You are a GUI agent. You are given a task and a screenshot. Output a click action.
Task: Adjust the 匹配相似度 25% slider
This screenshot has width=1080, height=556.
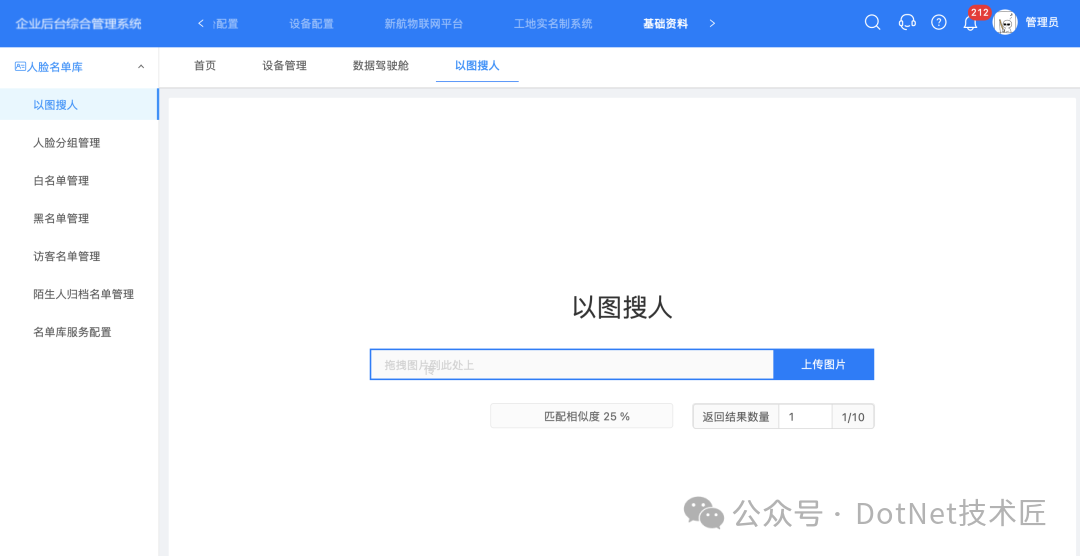coord(581,416)
